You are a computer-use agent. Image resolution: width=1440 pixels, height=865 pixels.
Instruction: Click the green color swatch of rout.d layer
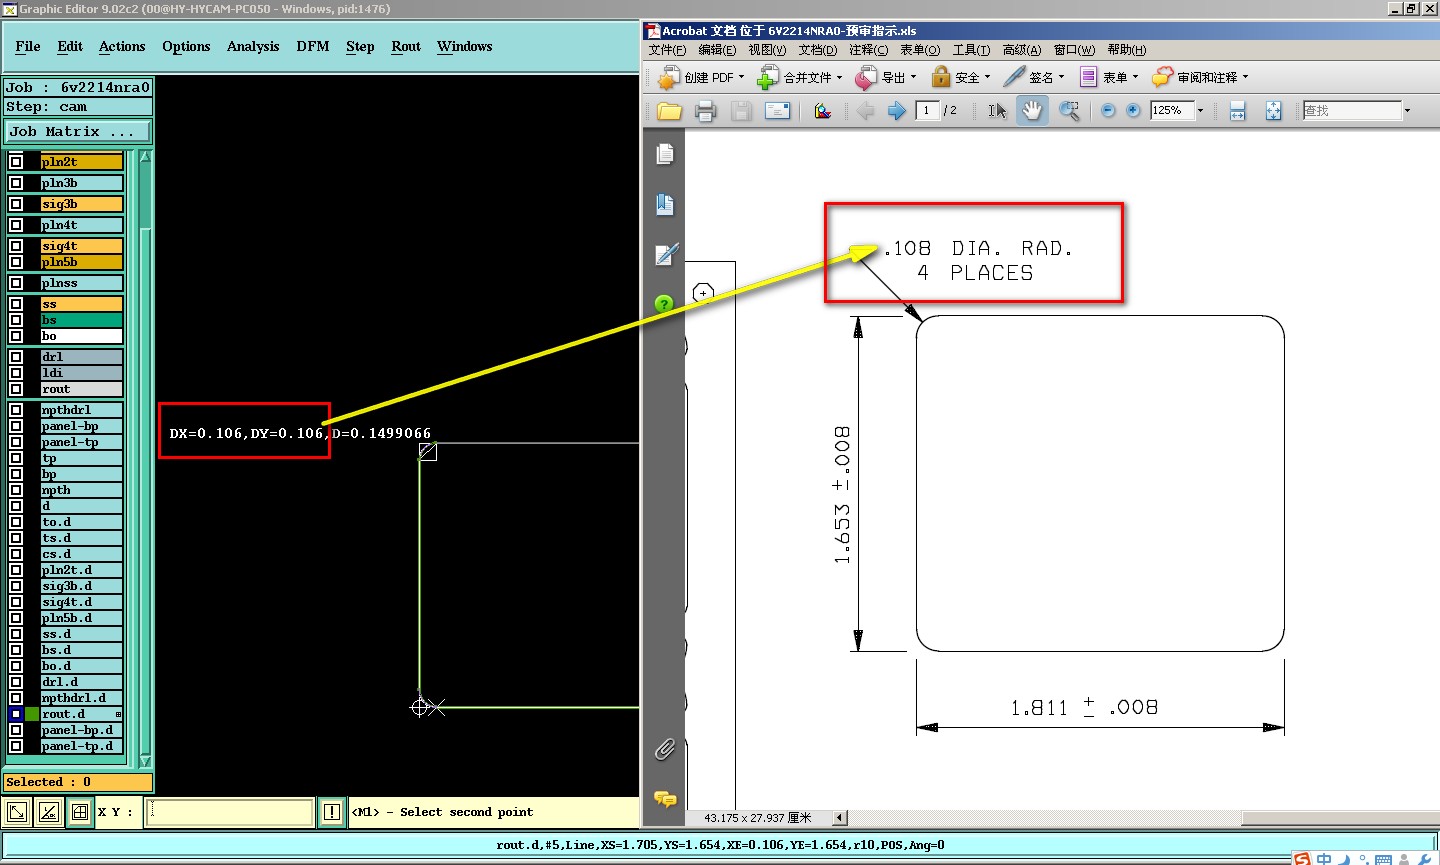coord(32,714)
